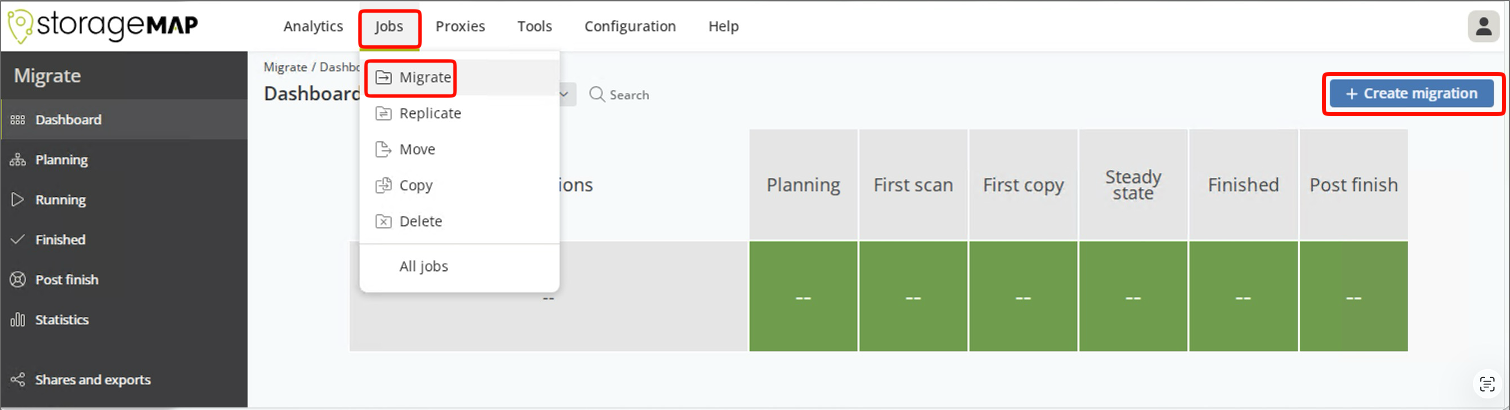
Task: Open Statistics bar chart icon
Action: pos(17,320)
